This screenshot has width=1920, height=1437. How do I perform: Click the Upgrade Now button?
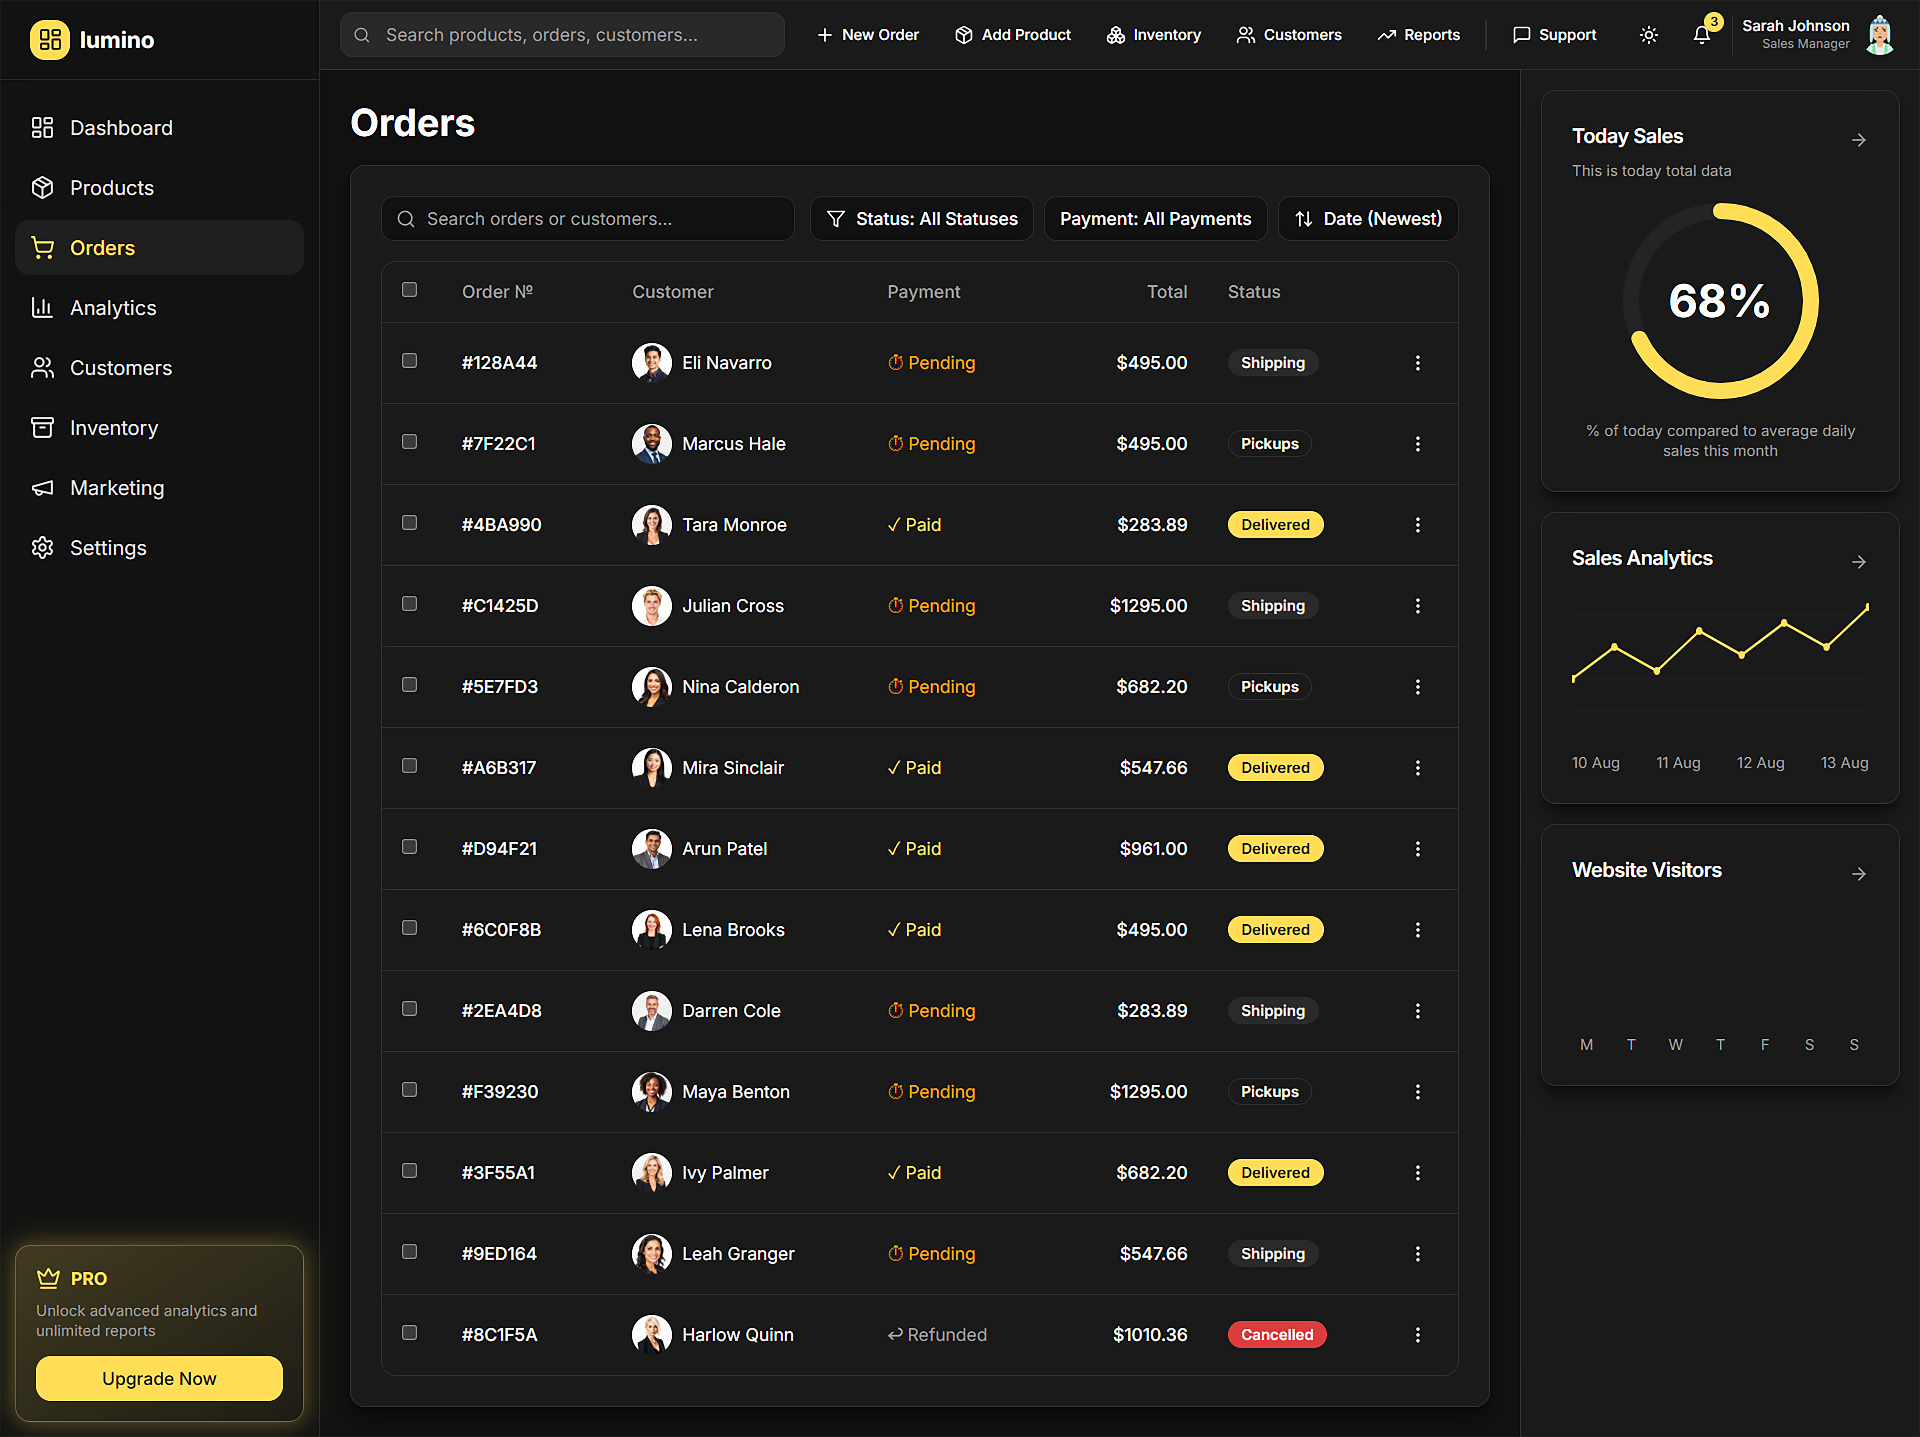coord(159,1379)
